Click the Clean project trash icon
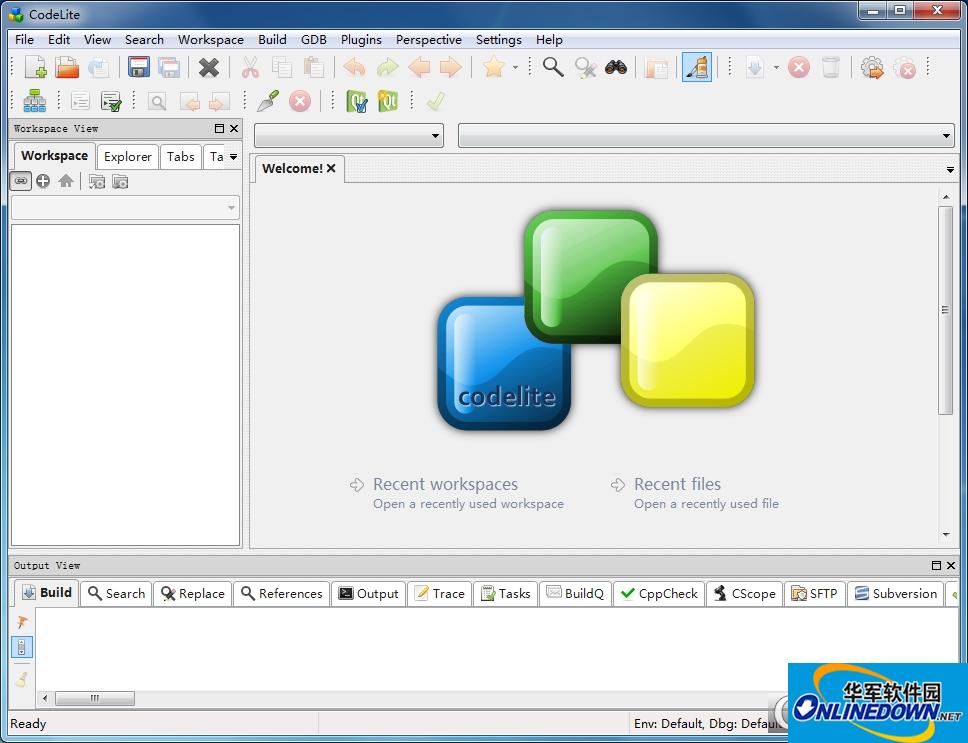This screenshot has height=743, width=968. coord(831,67)
